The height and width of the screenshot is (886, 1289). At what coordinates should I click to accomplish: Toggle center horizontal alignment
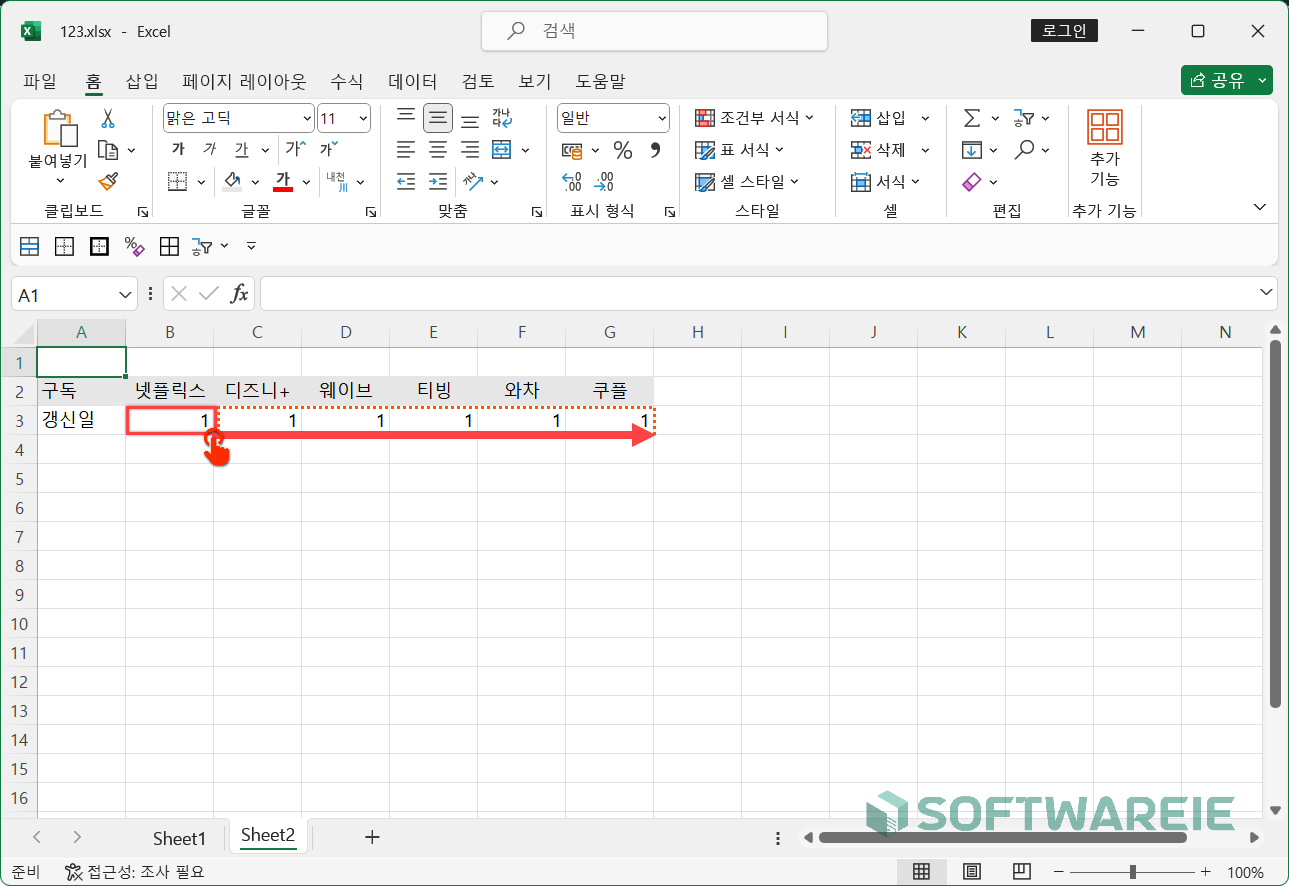pos(438,150)
